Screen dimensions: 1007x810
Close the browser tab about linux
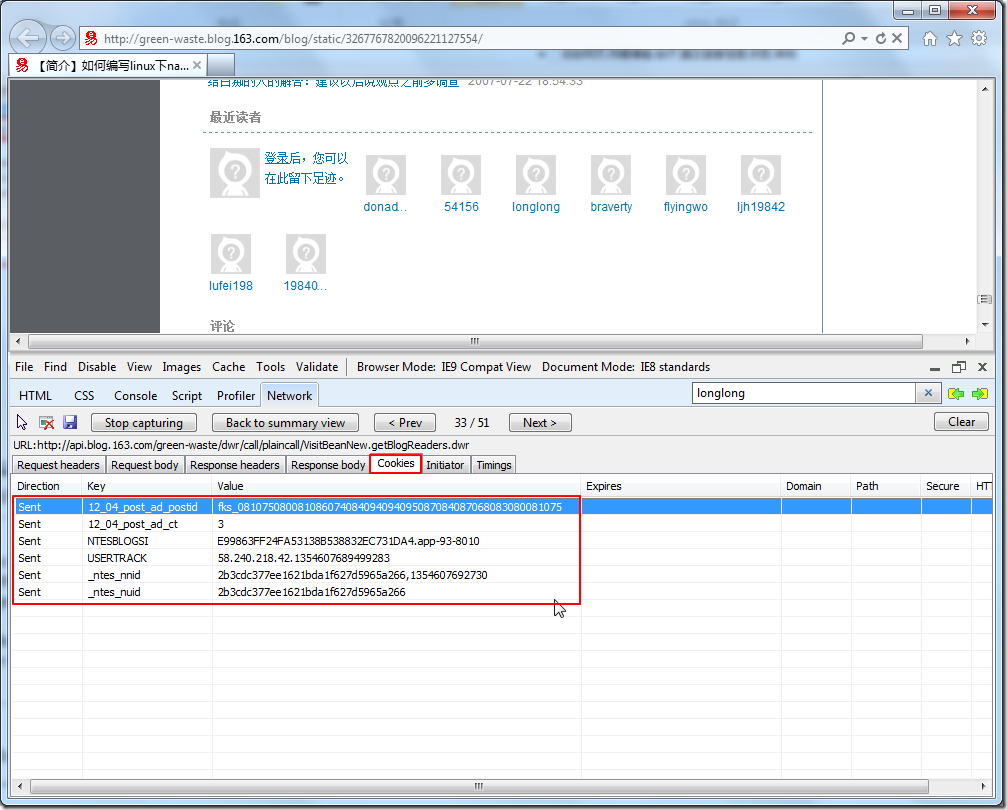point(197,65)
